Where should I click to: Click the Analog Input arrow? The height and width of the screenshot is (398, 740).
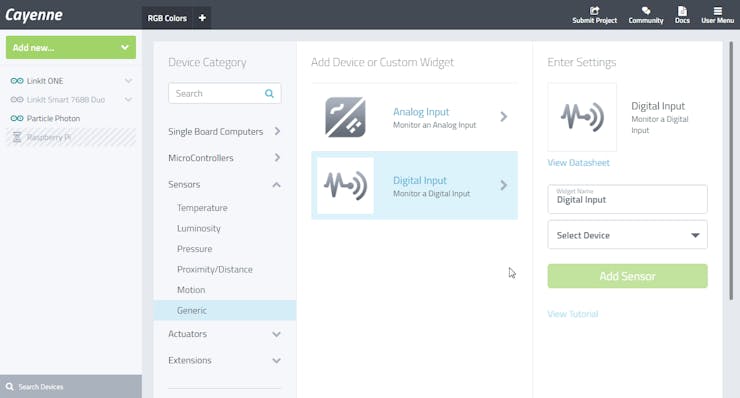click(504, 117)
